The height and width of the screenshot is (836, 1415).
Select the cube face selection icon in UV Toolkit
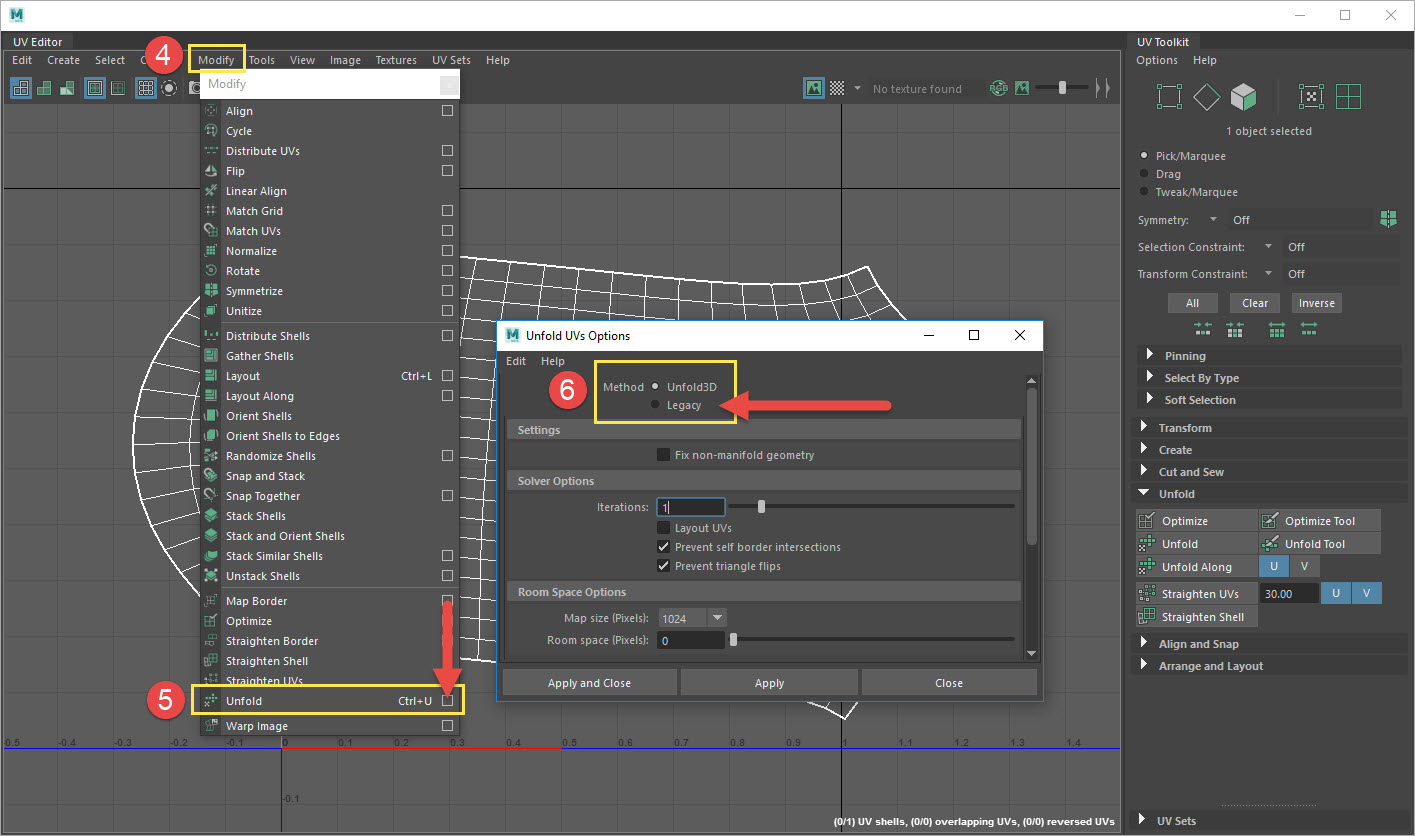(1244, 97)
